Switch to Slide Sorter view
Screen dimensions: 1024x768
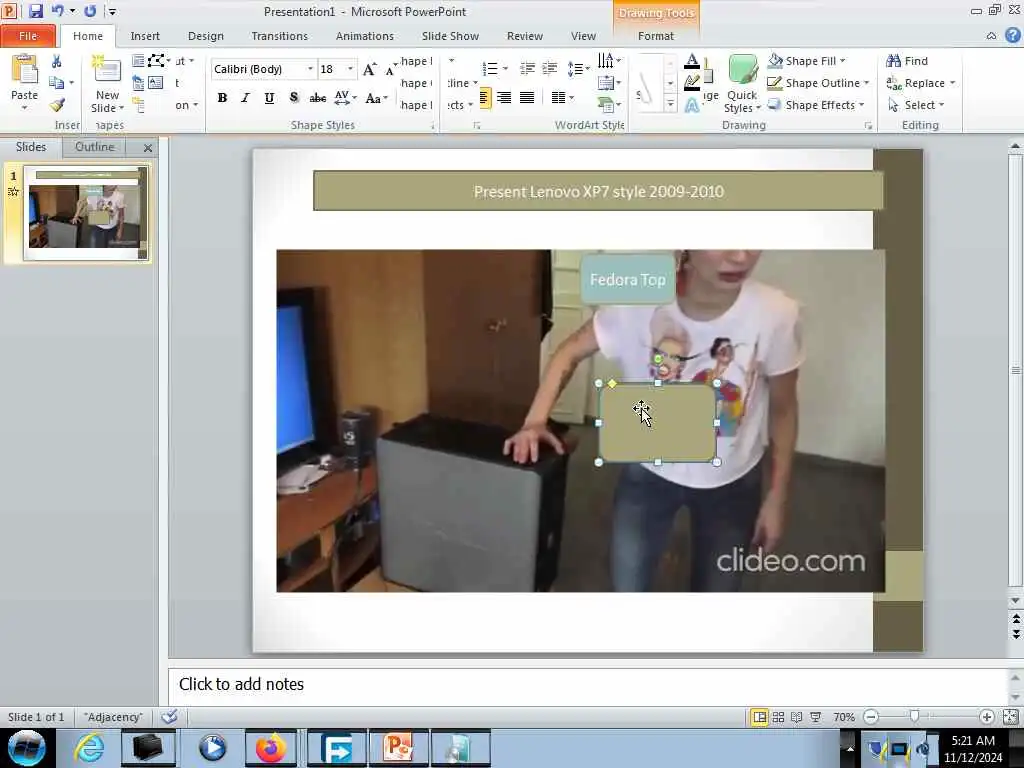click(778, 717)
